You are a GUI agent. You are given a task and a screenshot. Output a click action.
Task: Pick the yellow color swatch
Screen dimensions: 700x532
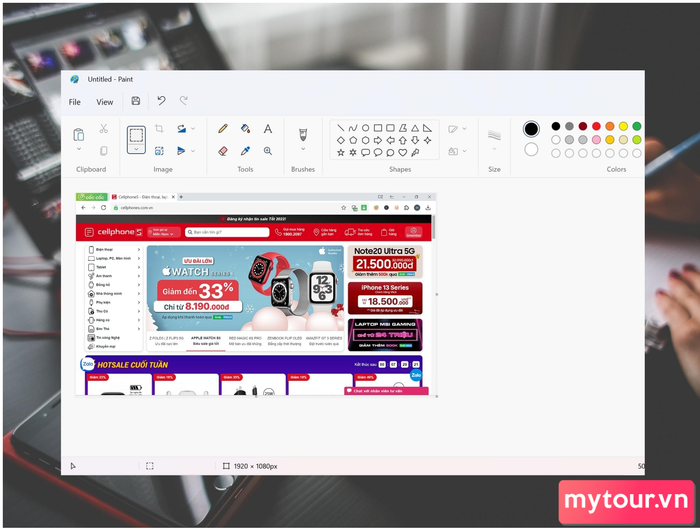coord(623,126)
